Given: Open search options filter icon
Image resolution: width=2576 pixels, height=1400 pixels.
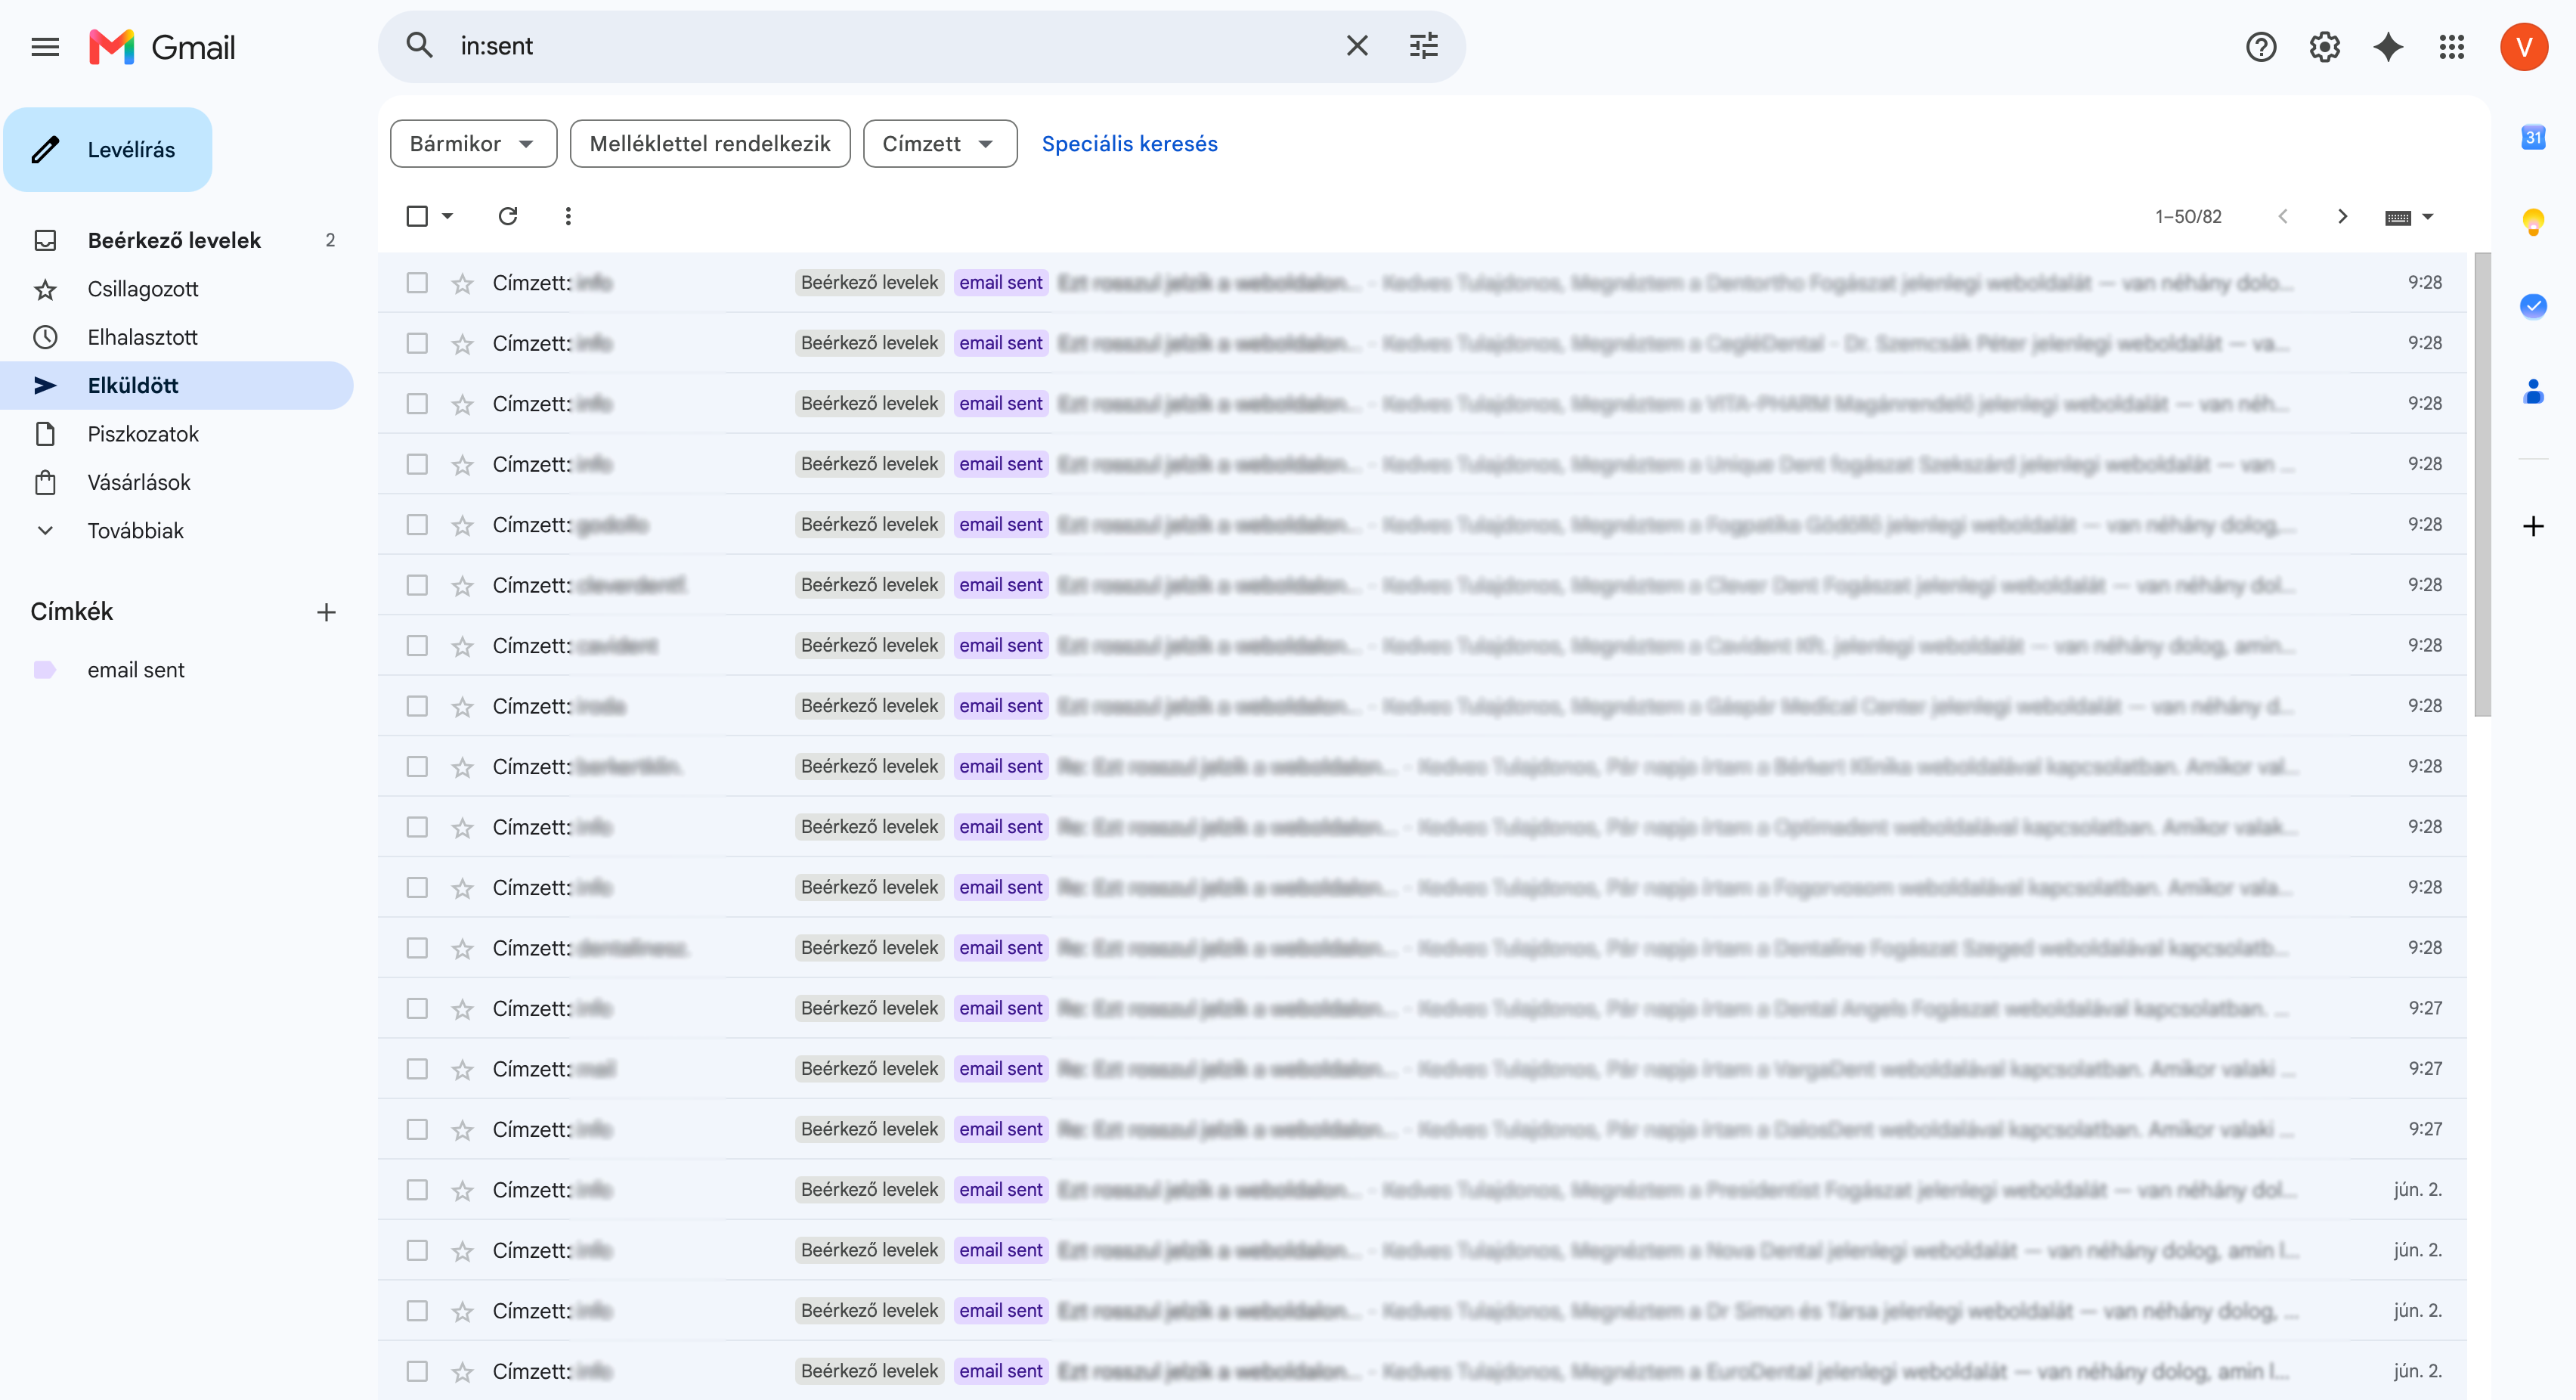Looking at the screenshot, I should click(x=1423, y=46).
